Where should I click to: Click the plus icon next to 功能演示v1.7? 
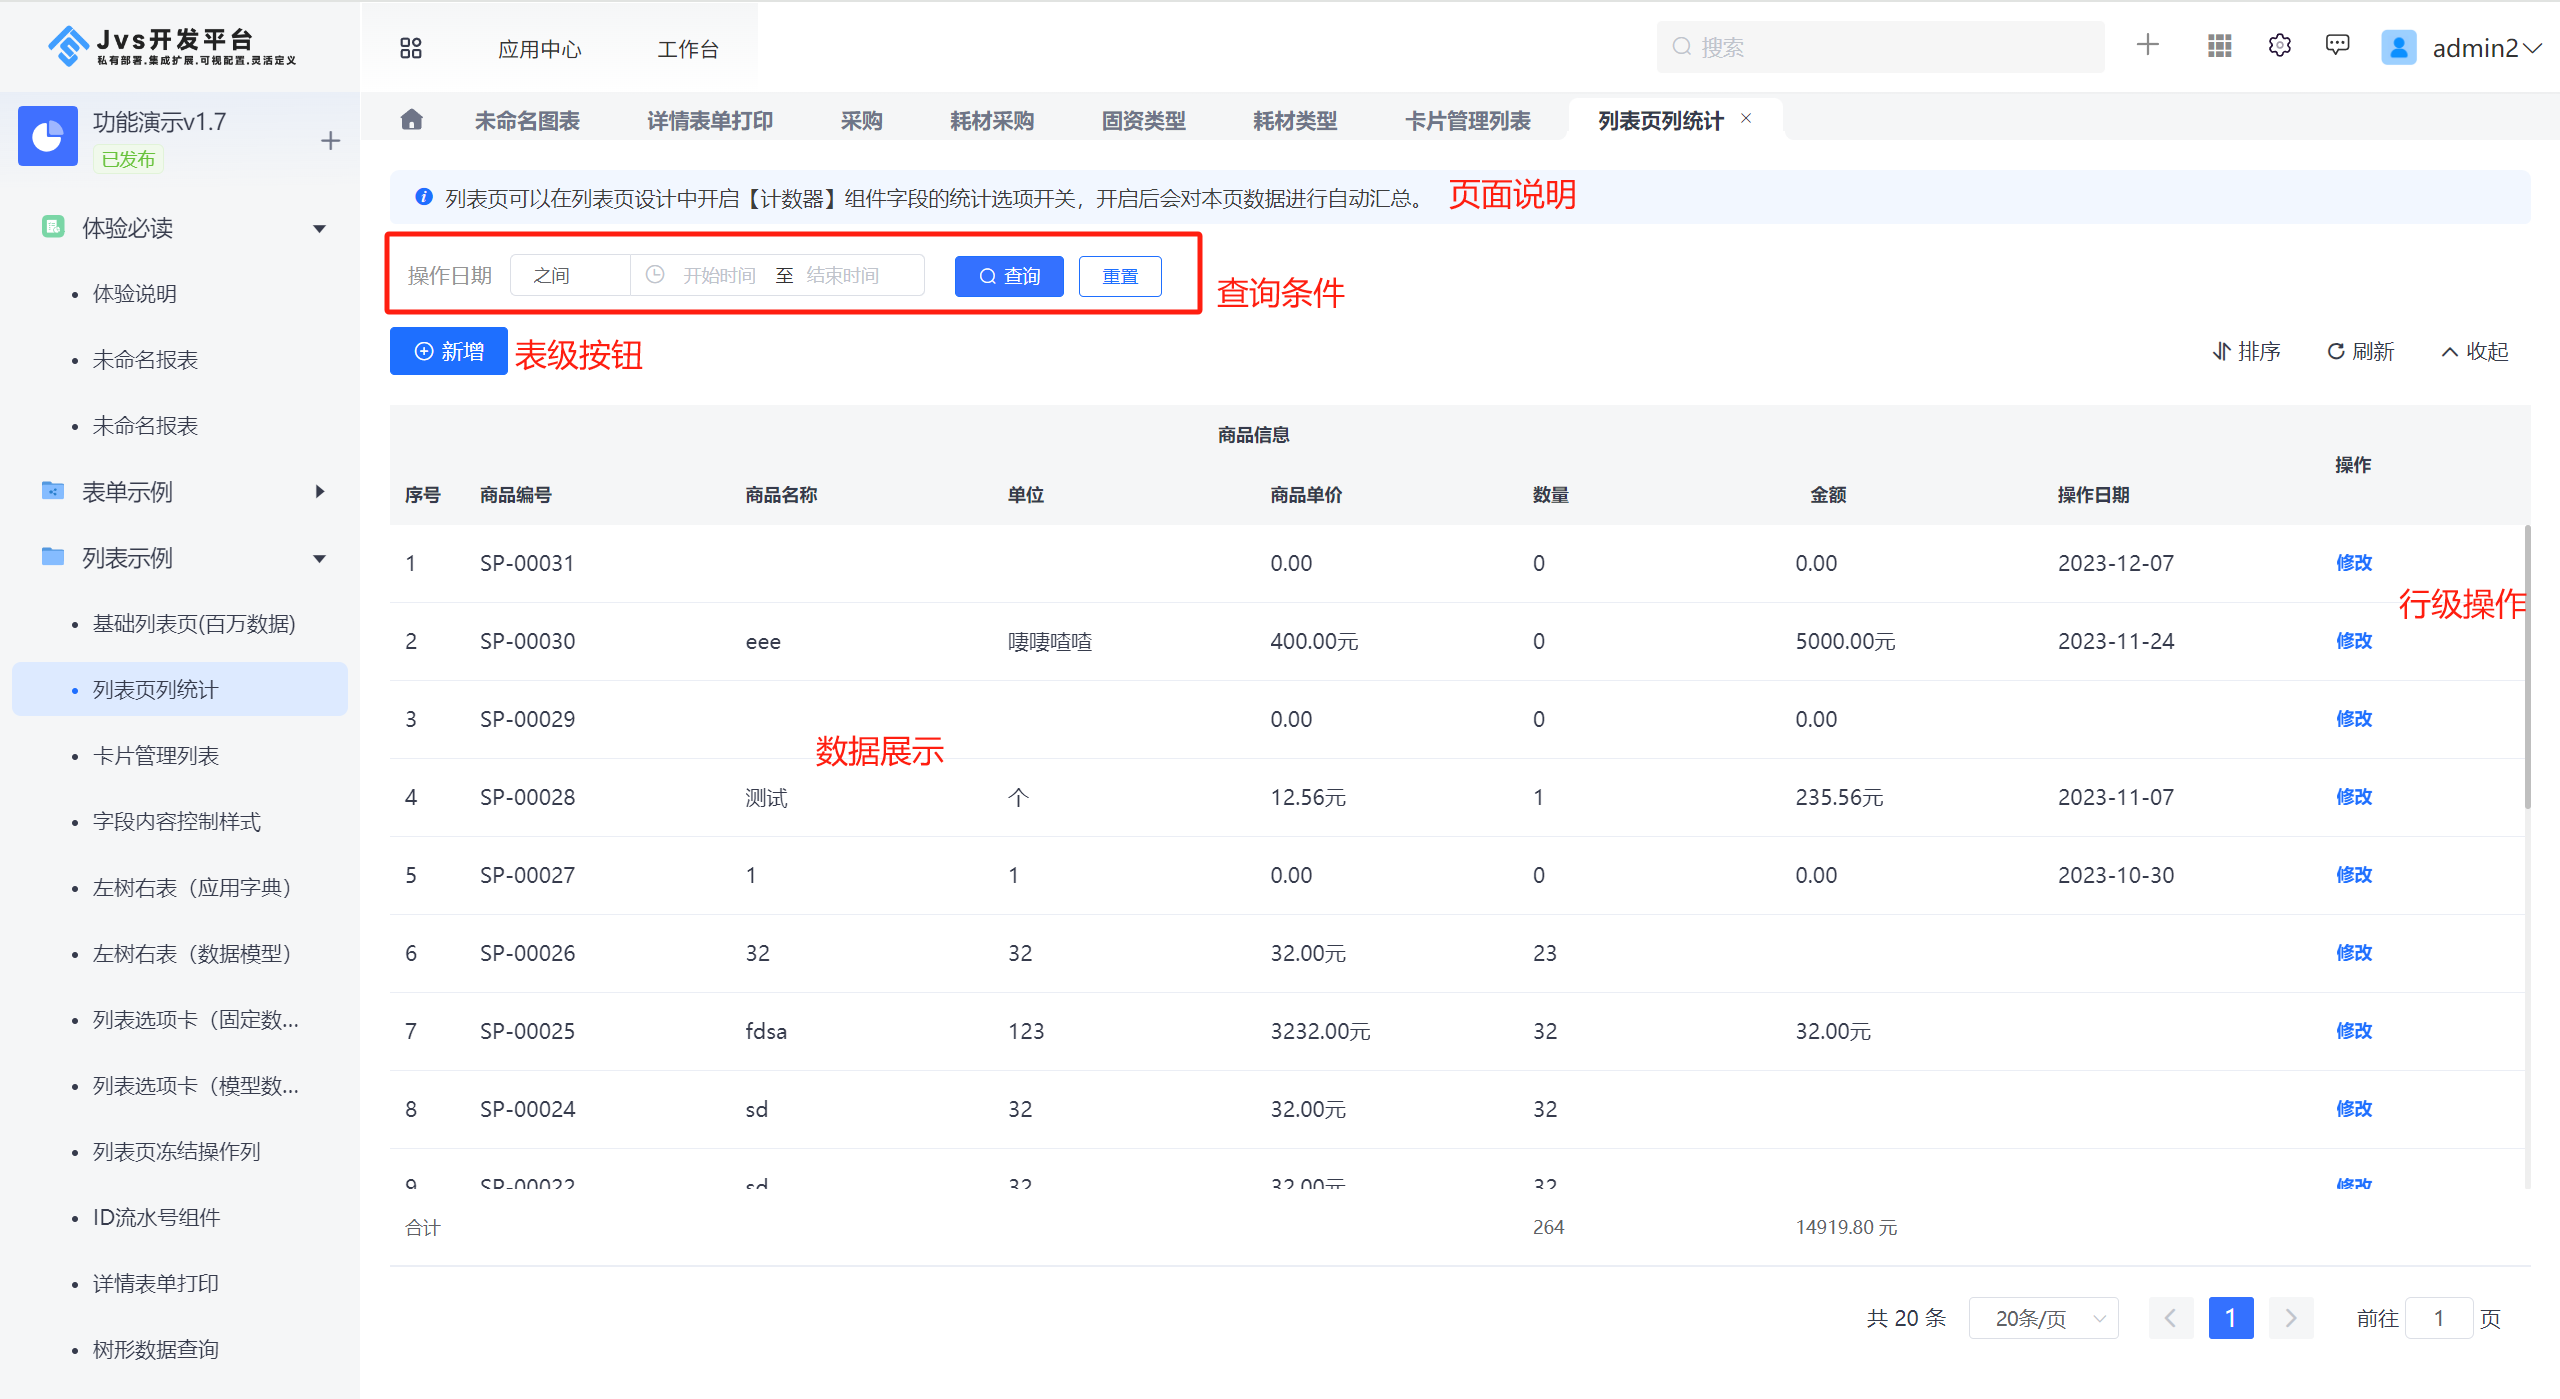click(330, 140)
